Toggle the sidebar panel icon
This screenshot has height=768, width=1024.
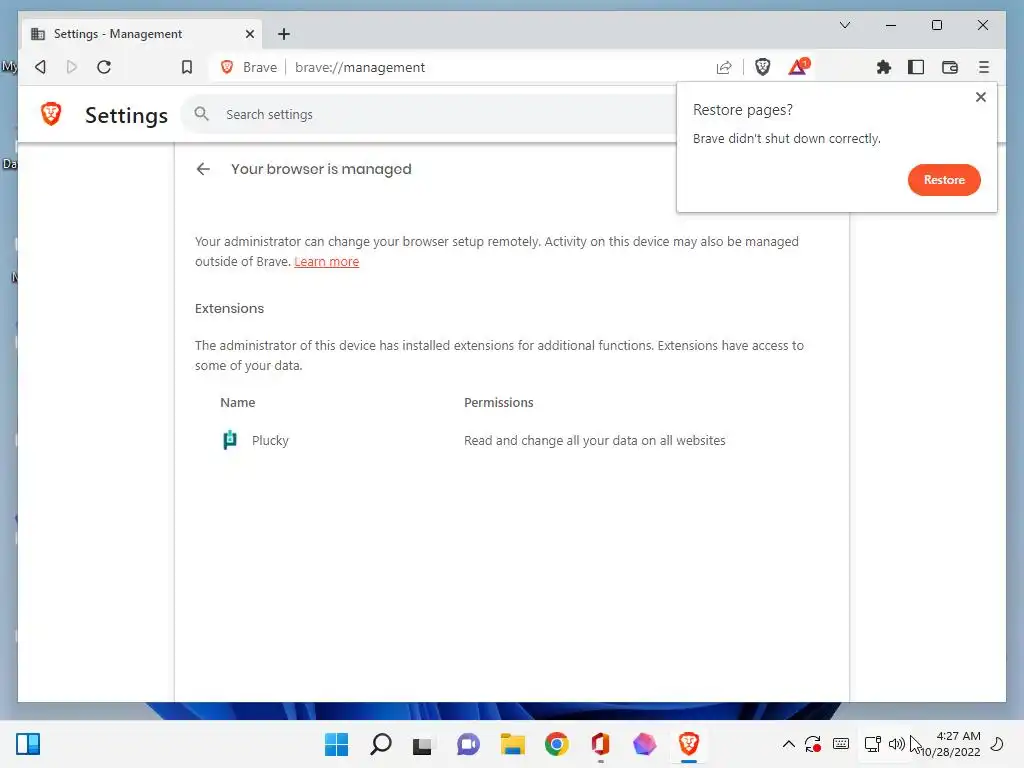click(x=916, y=67)
